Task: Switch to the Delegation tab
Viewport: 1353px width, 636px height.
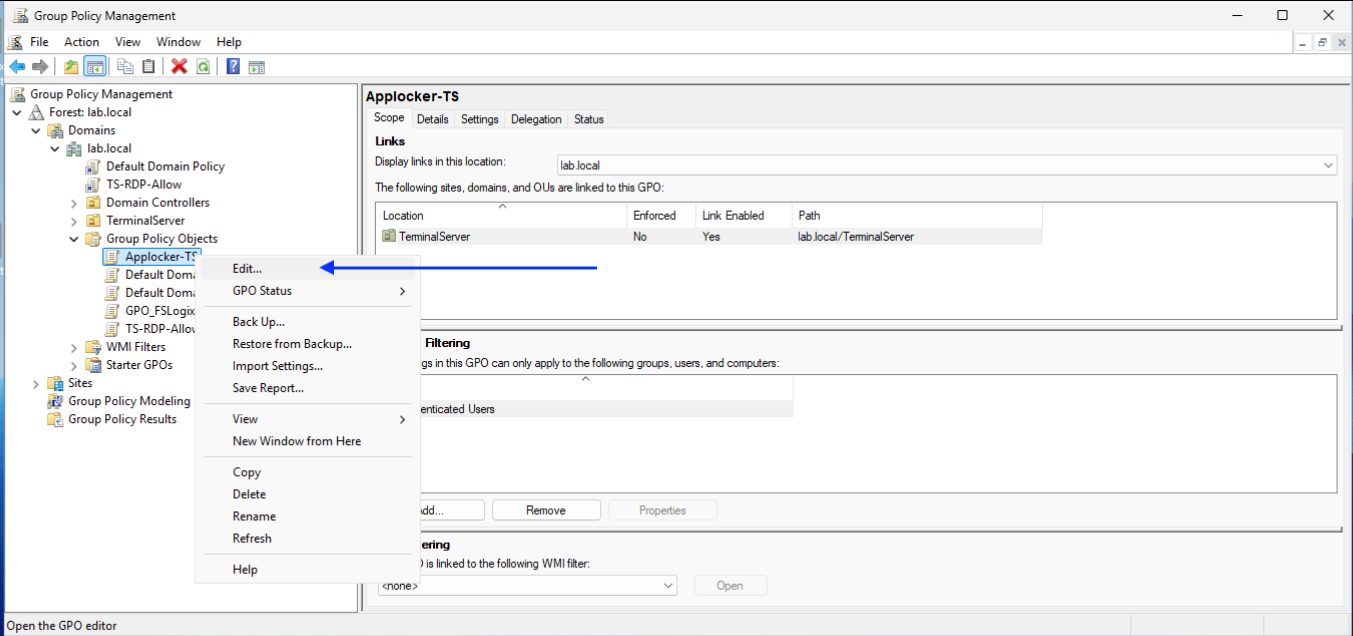Action: [536, 119]
